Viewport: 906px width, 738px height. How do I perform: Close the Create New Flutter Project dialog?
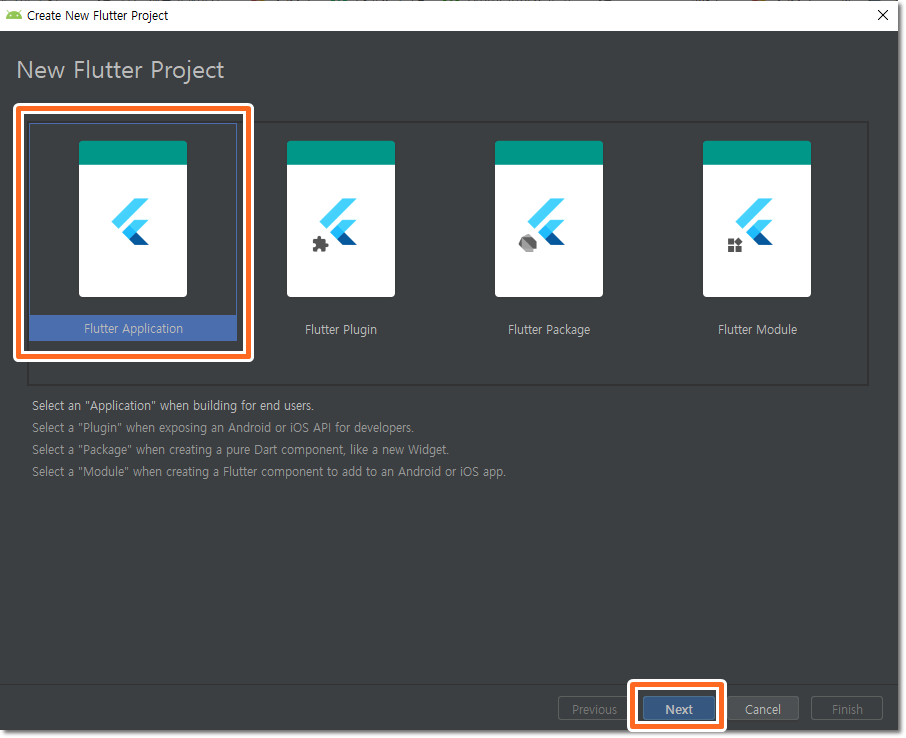pyautogui.click(x=883, y=15)
